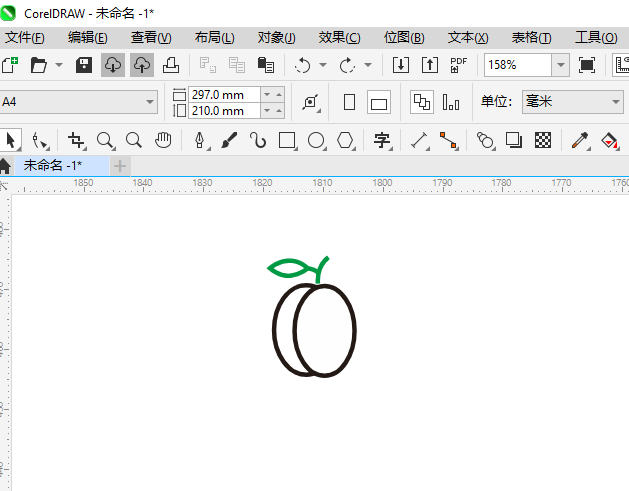629x491 pixels.
Task: Click the New document icon
Action: pos(10,65)
